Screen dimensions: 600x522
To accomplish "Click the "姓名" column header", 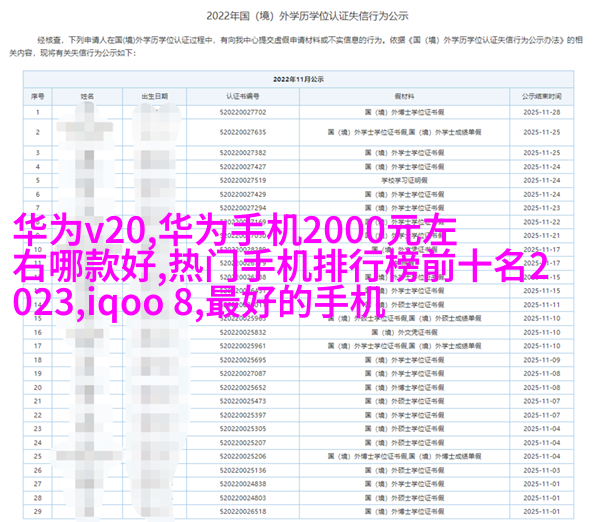I will (87, 96).
